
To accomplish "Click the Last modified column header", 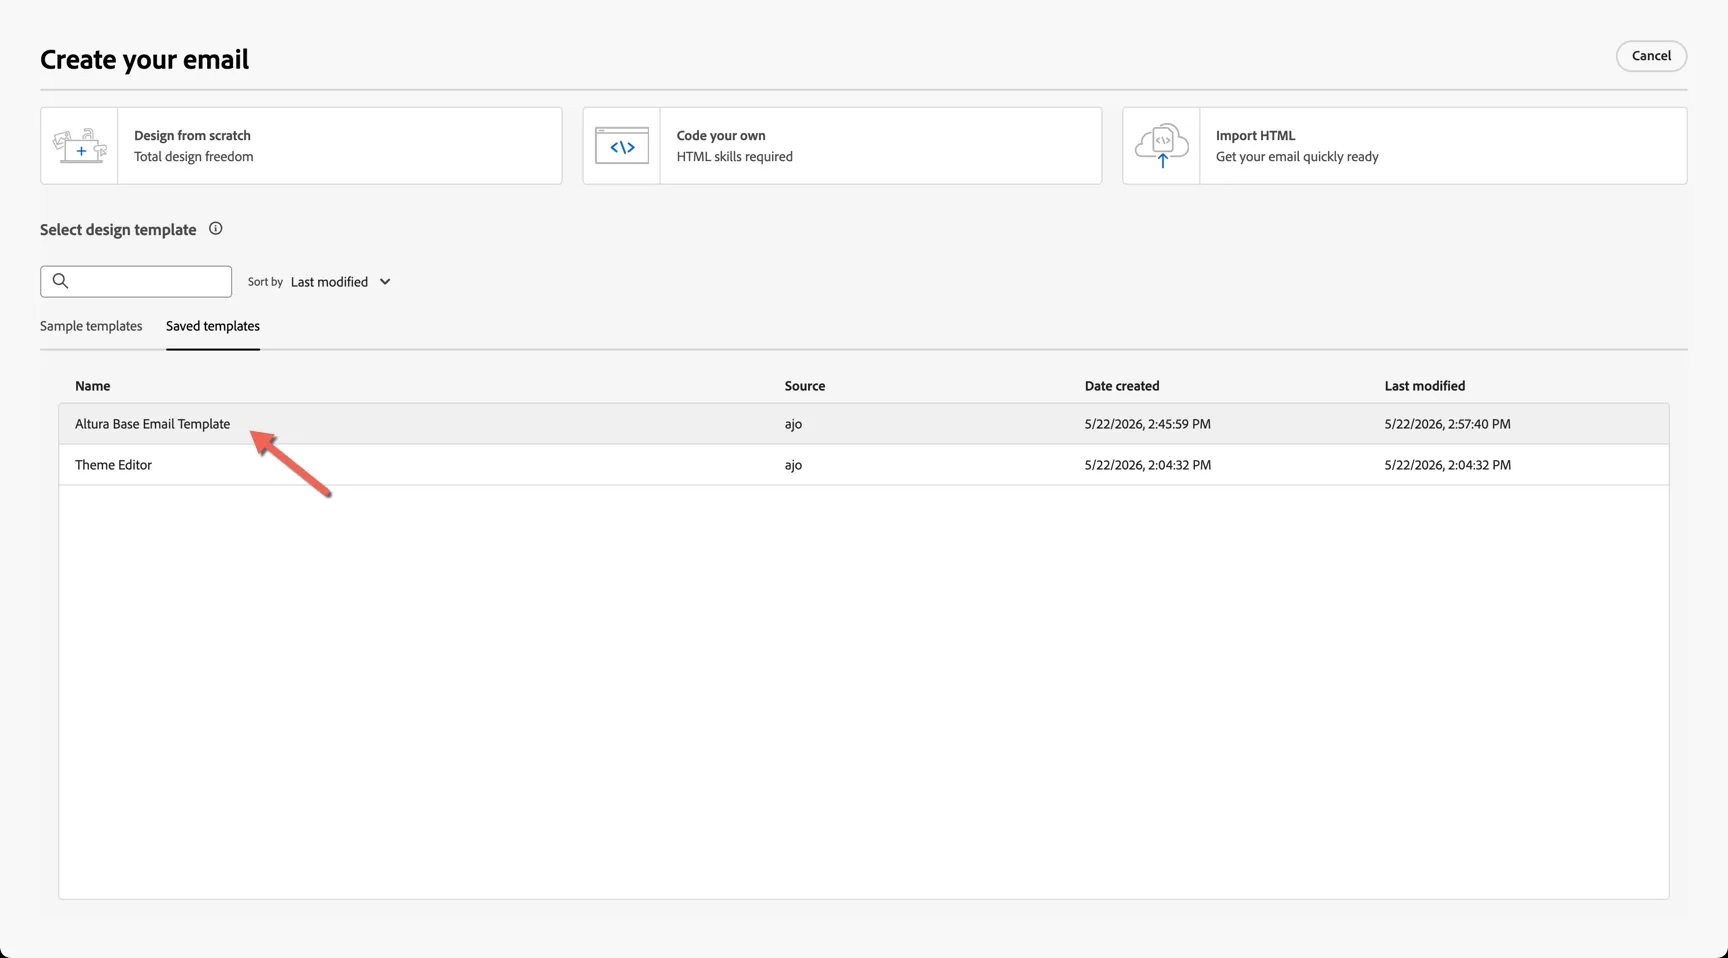I will 1425,386.
